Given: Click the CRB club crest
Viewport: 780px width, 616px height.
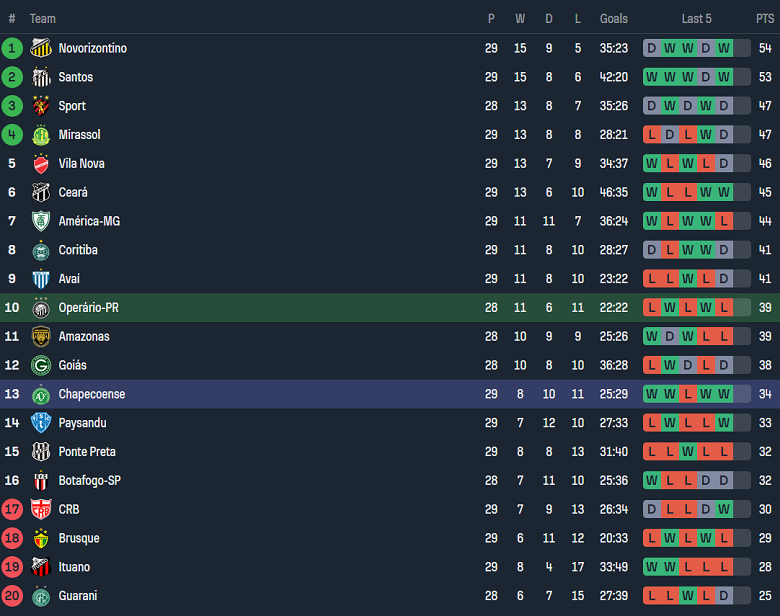Looking at the screenshot, I should coord(41,510).
